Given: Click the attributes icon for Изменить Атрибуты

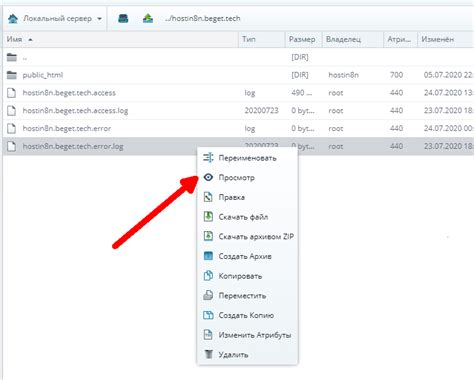Looking at the screenshot, I should (x=208, y=334).
